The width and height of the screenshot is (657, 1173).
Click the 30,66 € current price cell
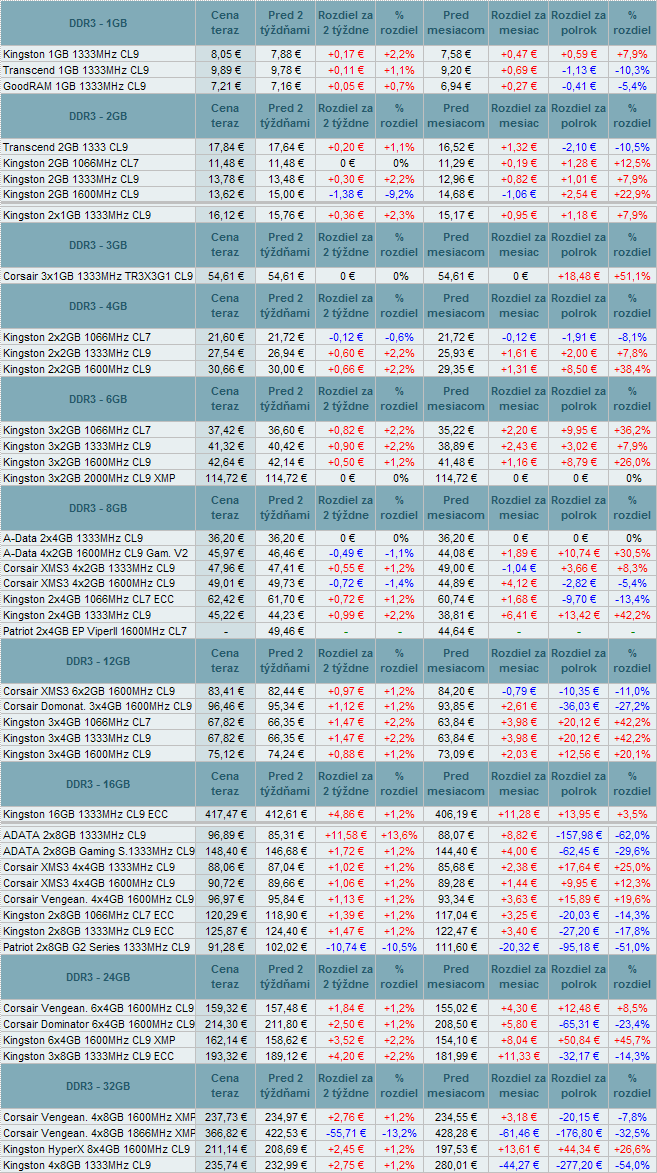(224, 370)
